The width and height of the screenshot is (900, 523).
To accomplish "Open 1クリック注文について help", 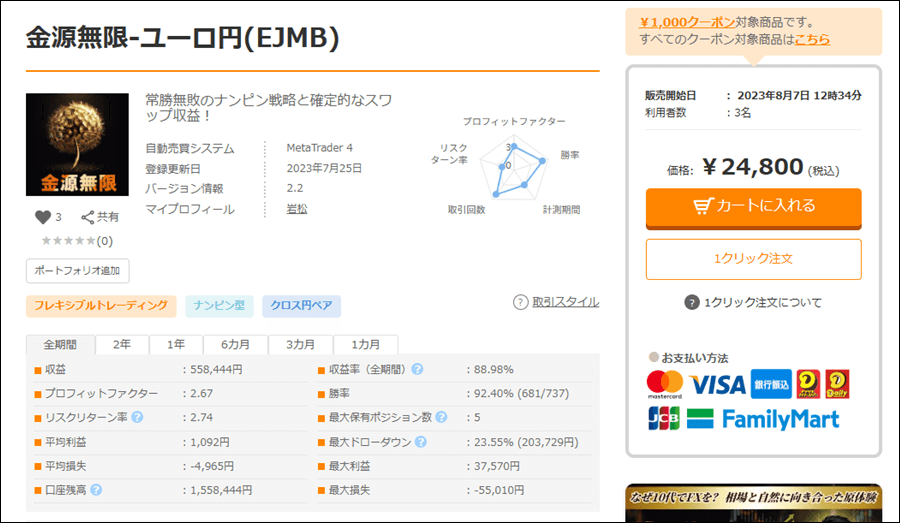I will 691,303.
